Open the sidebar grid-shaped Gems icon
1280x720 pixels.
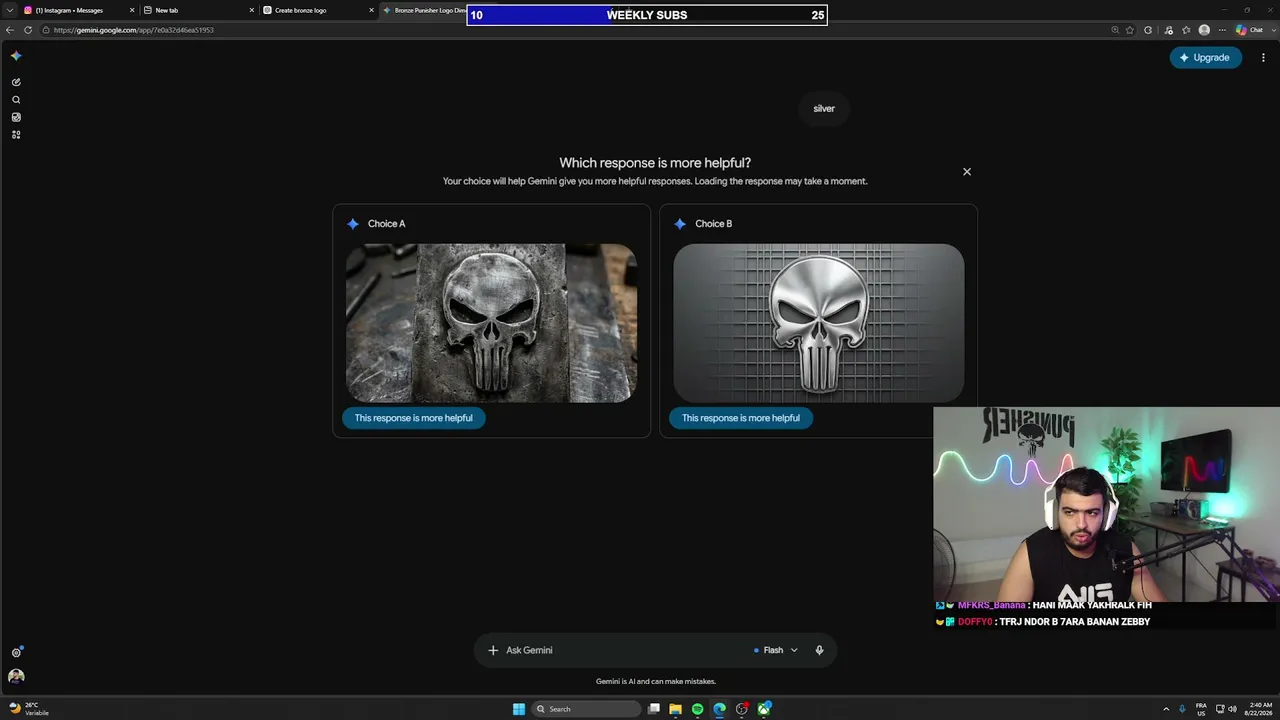click(x=16, y=134)
